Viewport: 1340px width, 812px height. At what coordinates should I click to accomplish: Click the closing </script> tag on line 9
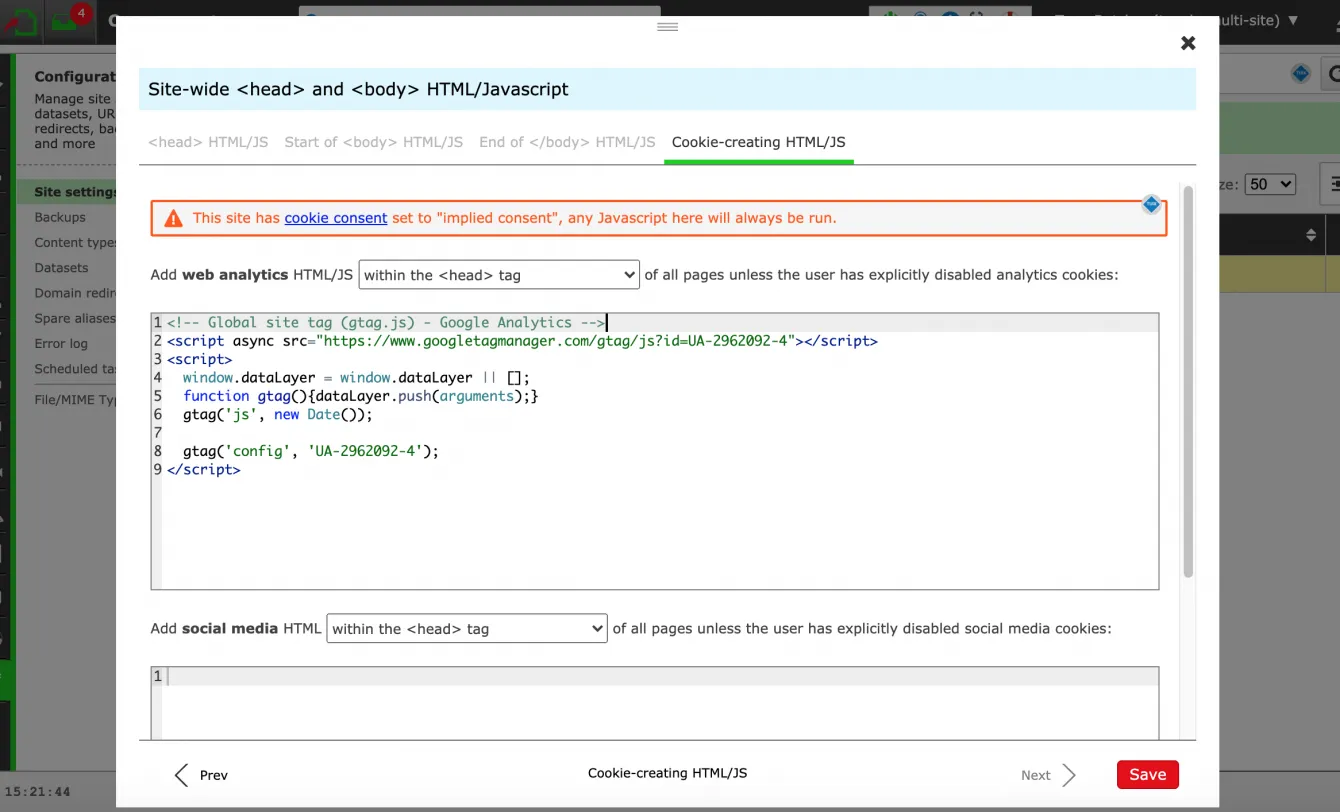point(204,469)
